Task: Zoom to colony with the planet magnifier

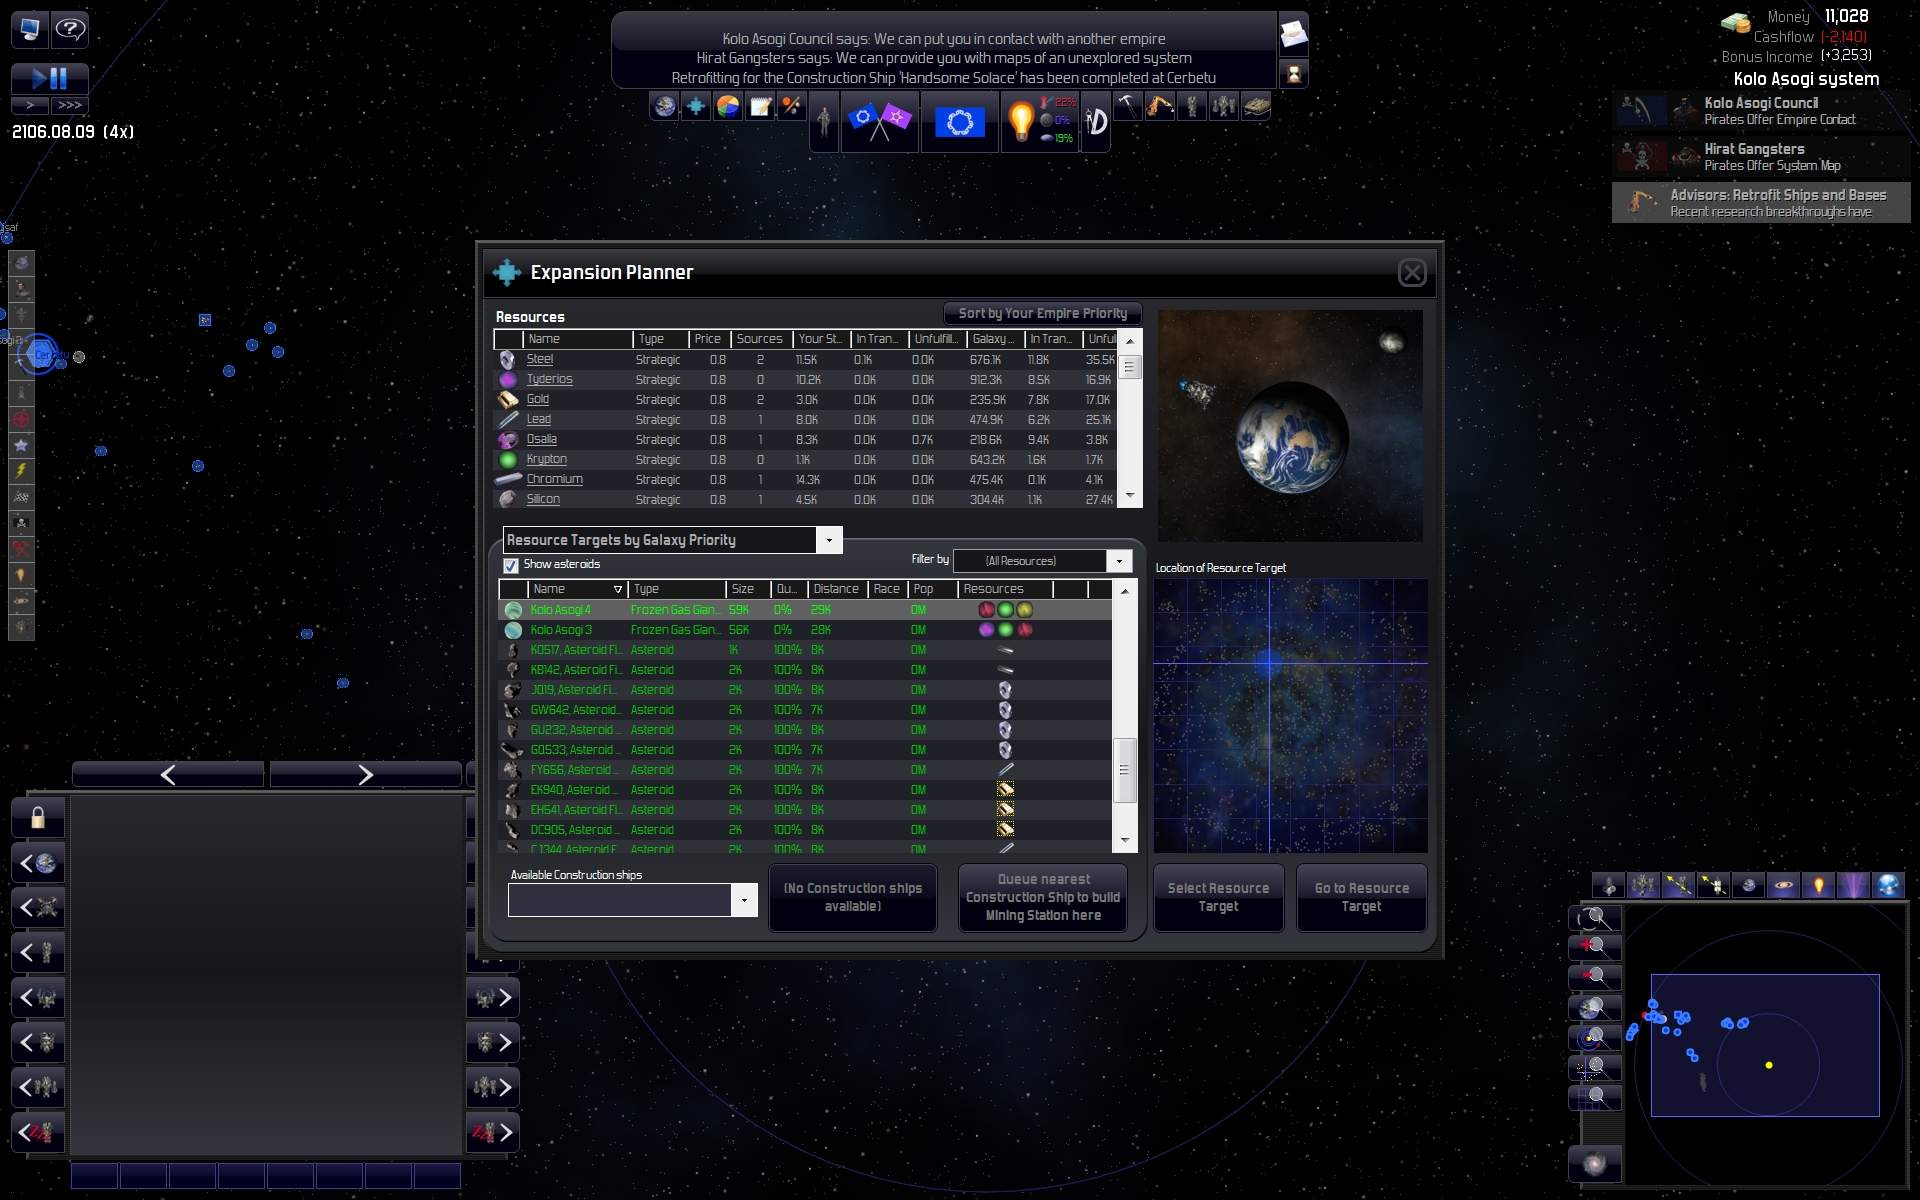Action: tap(1594, 1006)
